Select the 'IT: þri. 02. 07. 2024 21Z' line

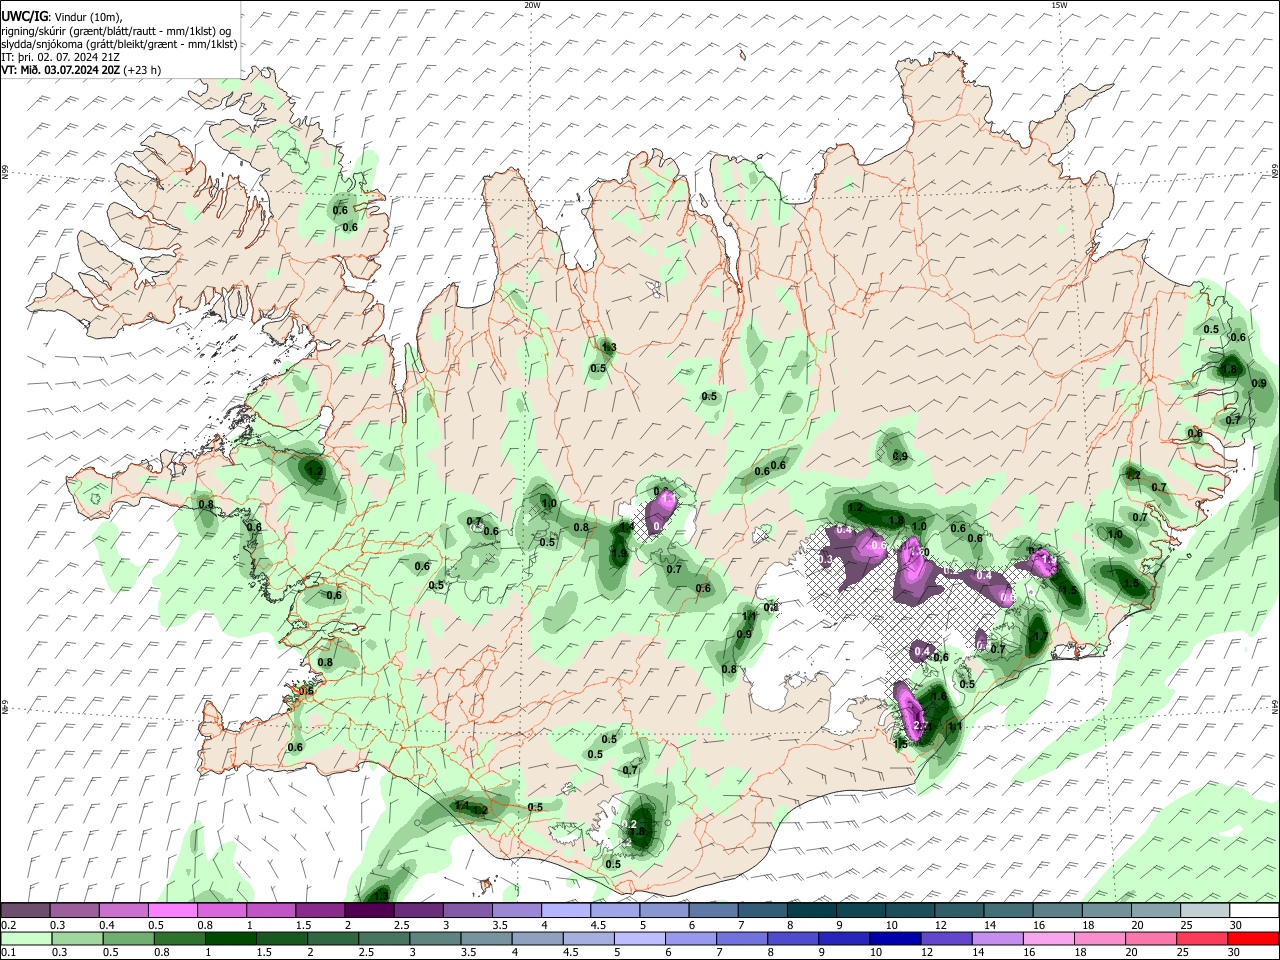click(61, 57)
